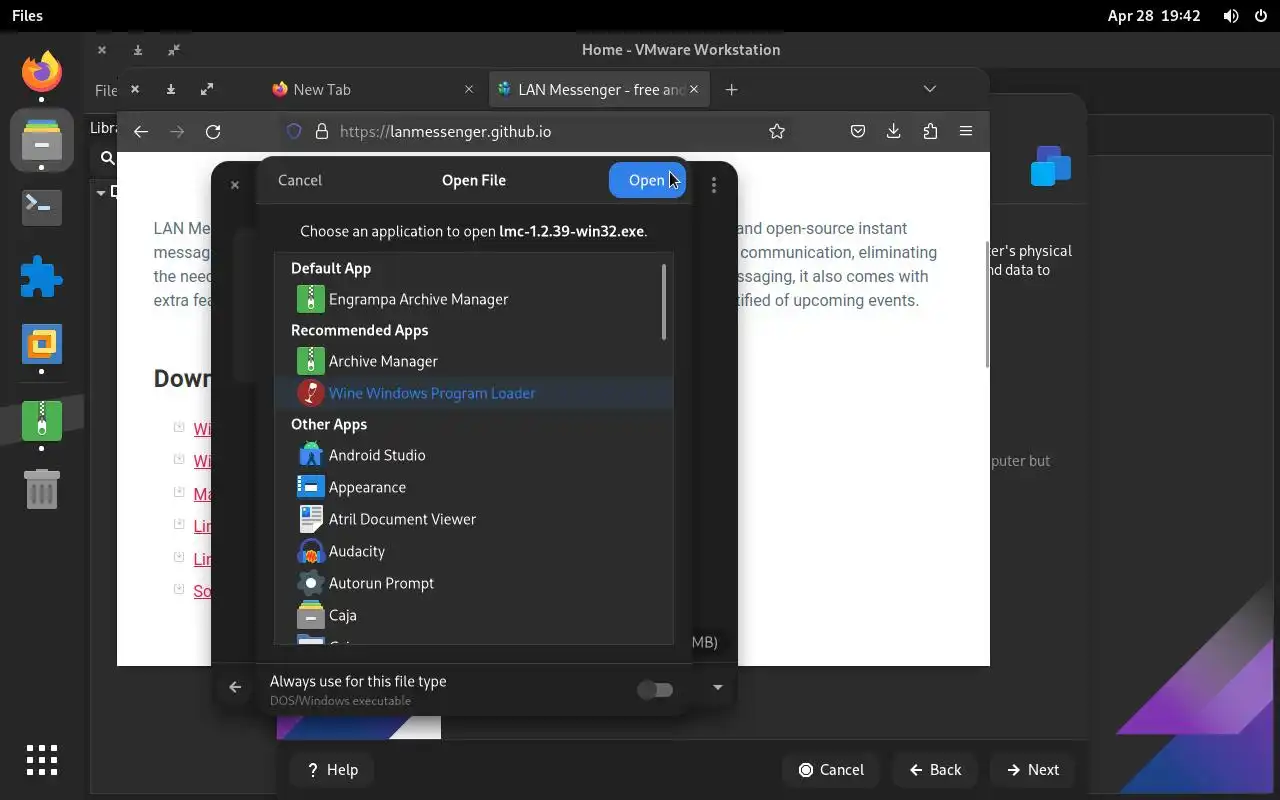Click the blue Open button
The width and height of the screenshot is (1280, 800).
647,180
